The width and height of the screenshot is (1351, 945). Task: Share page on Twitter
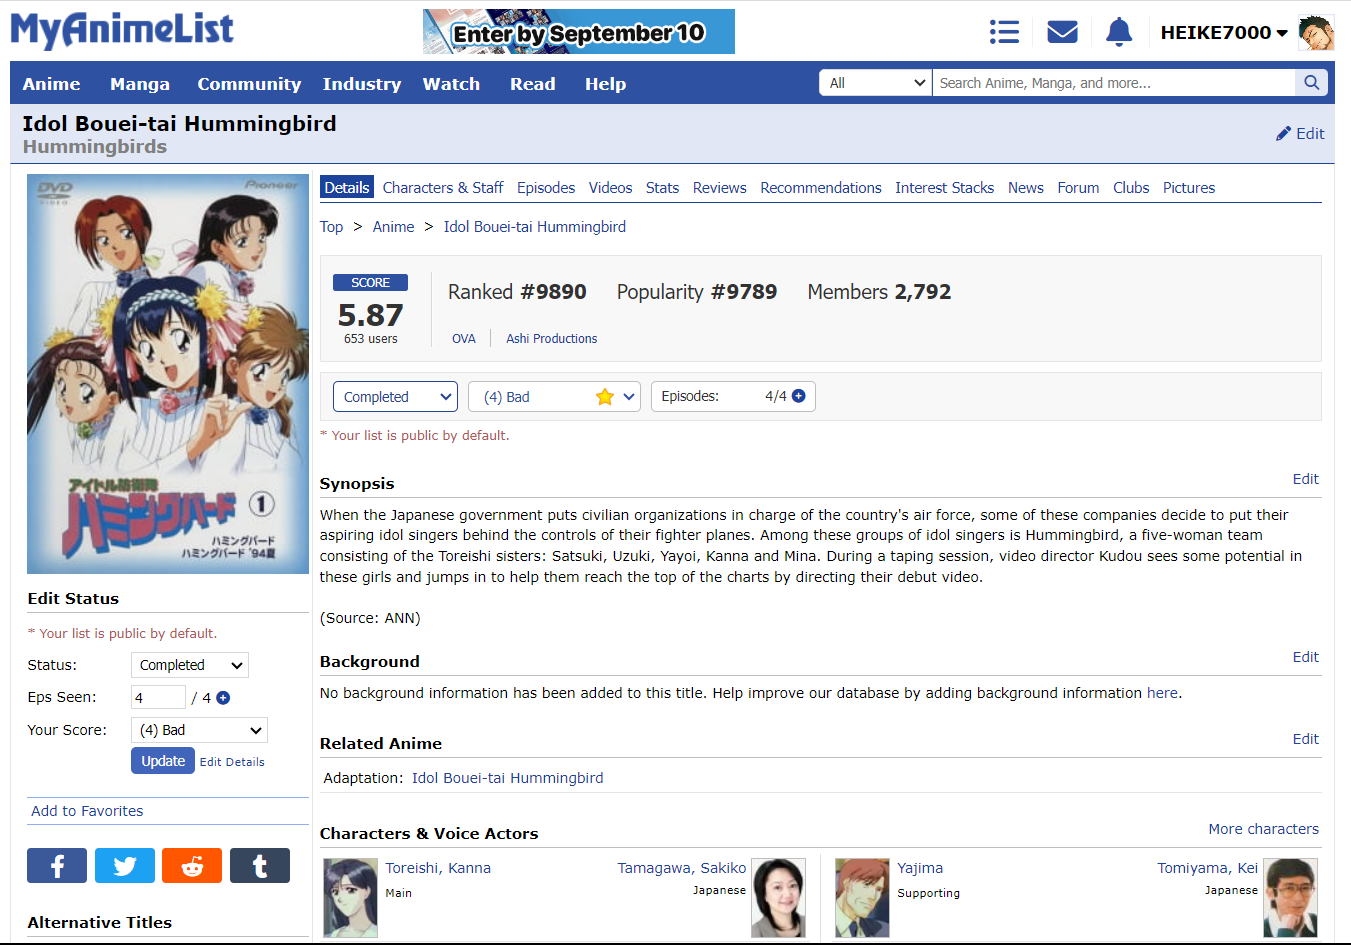coord(125,866)
